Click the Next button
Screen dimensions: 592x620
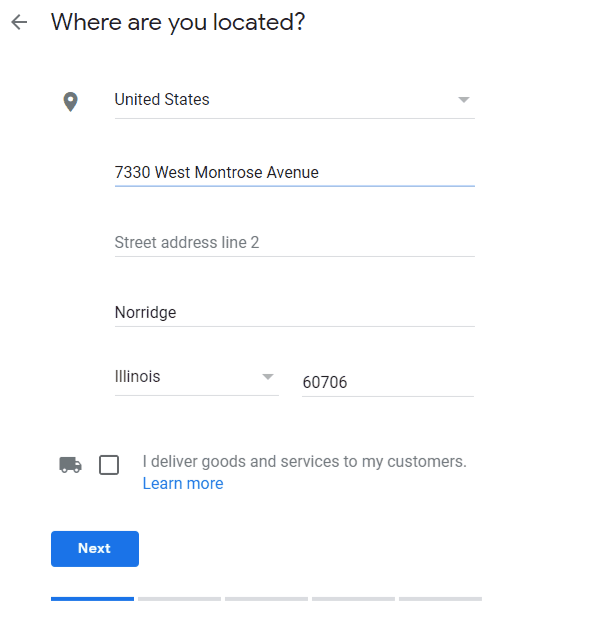[95, 548]
